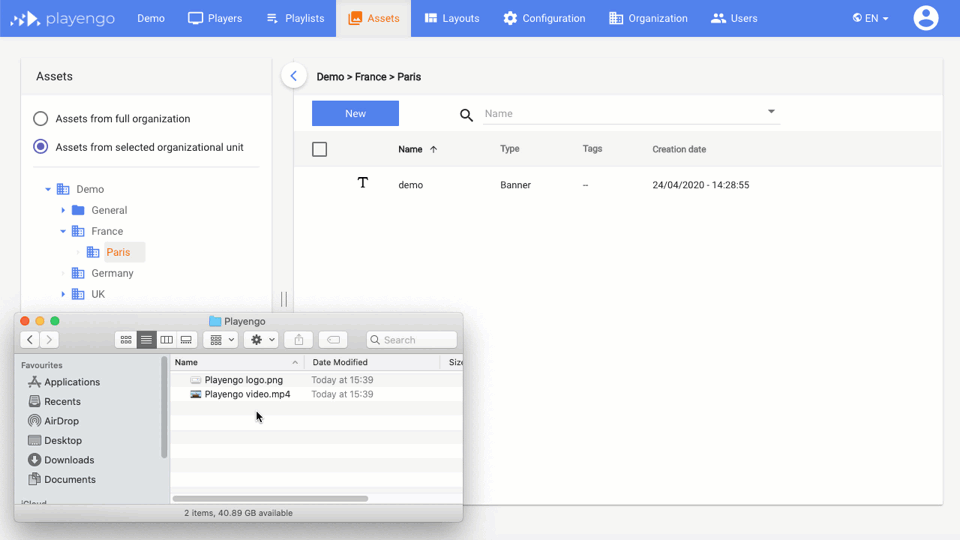The image size is (960, 540).
Task: Open the Users tab
Action: [734, 18]
